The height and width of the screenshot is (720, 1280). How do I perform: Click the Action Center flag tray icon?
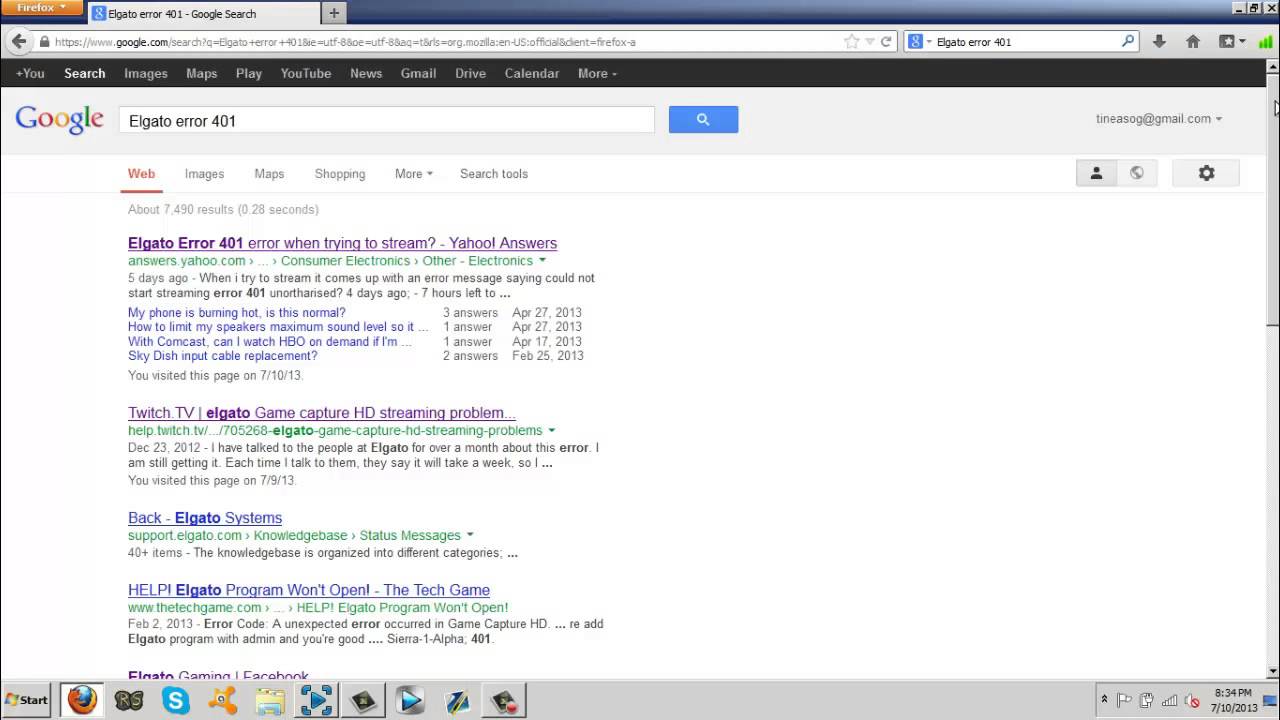click(1124, 700)
